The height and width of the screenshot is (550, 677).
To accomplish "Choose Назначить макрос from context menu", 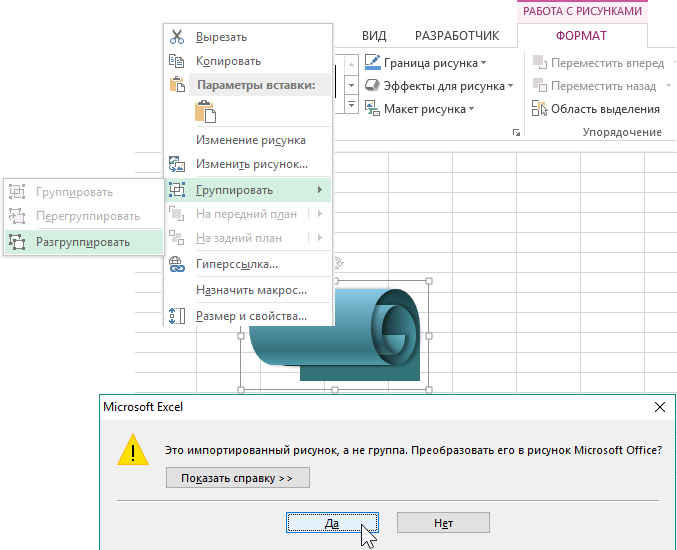I will click(x=250, y=290).
